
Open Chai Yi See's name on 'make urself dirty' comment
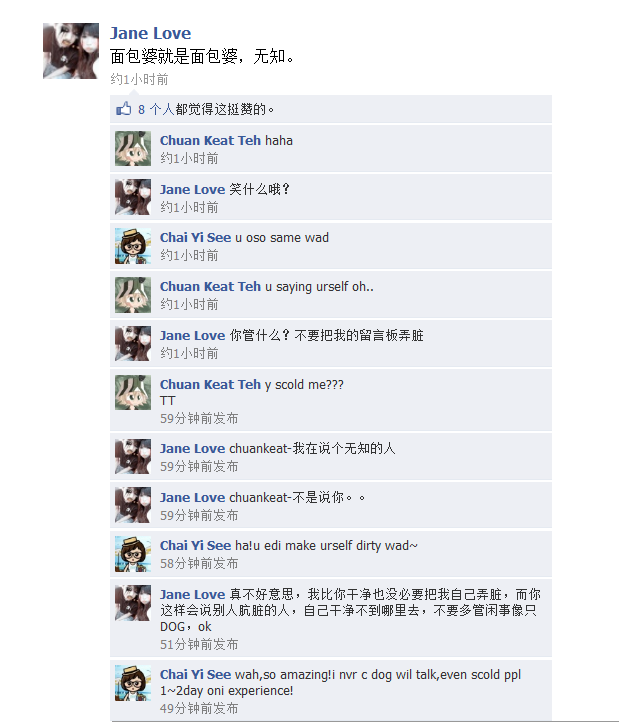195,546
